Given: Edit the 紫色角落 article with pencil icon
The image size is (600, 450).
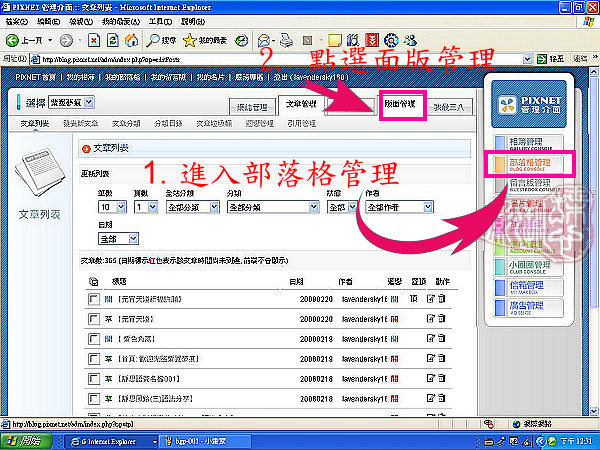Looking at the screenshot, I should click(431, 338).
